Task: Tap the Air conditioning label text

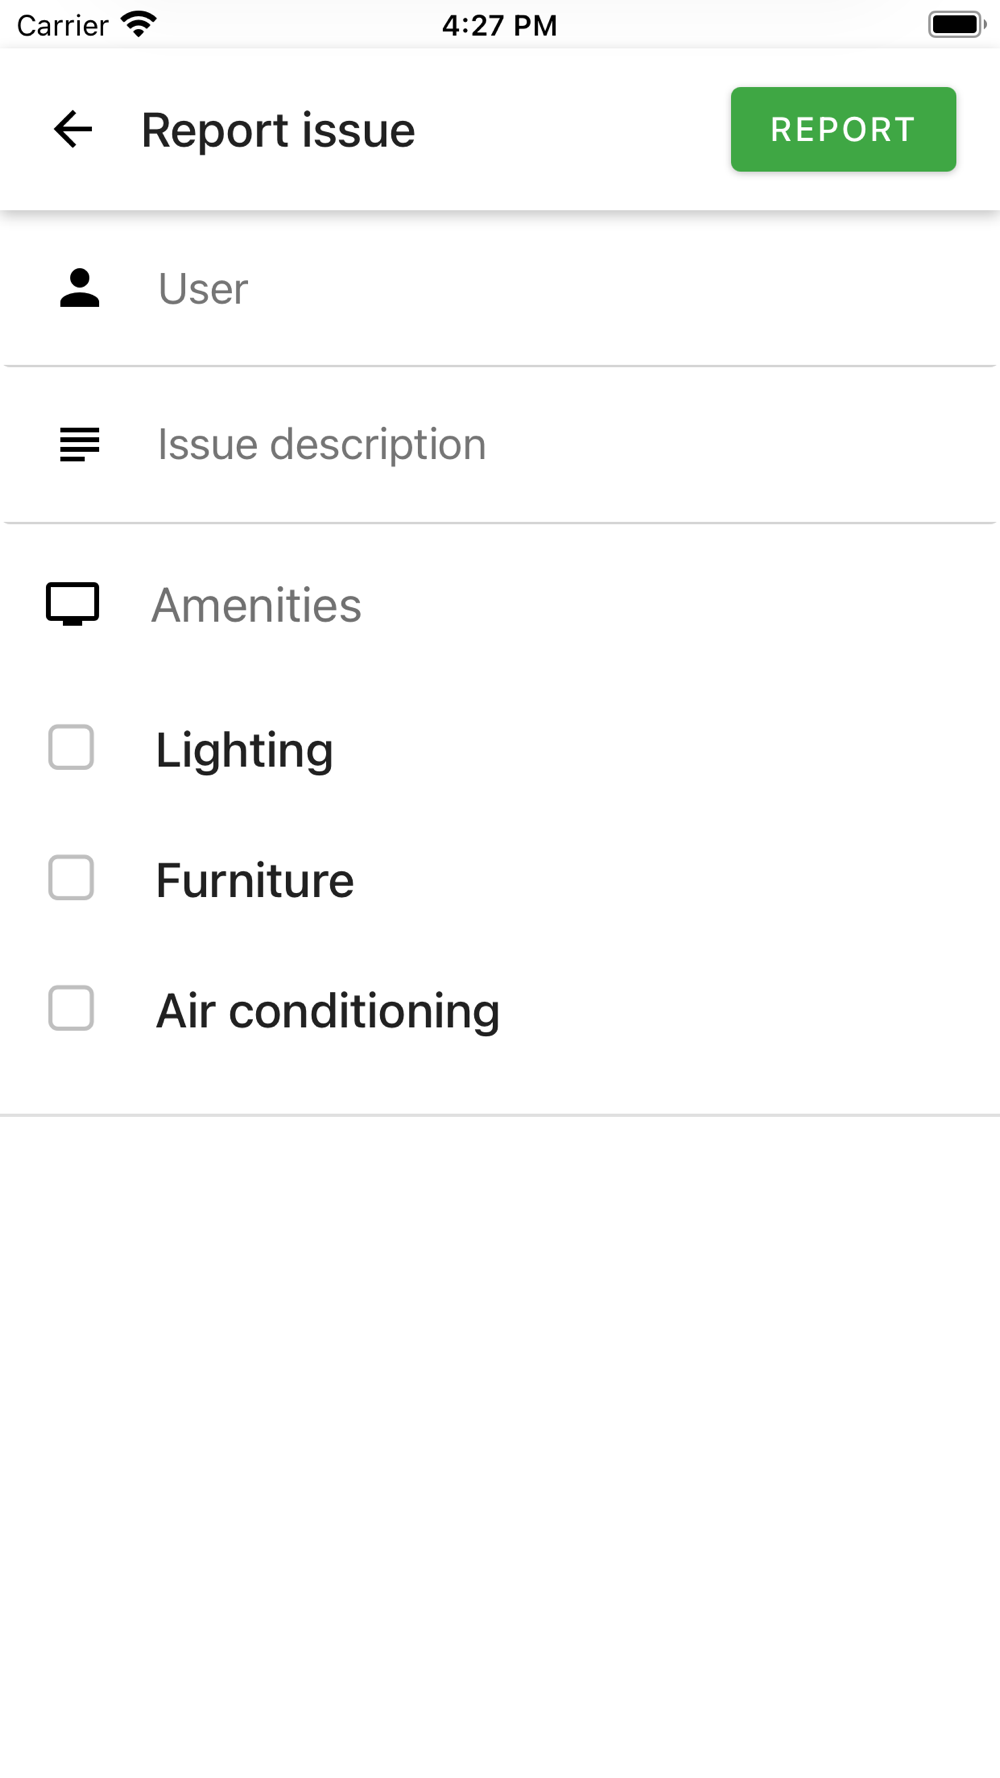Action: point(328,1011)
